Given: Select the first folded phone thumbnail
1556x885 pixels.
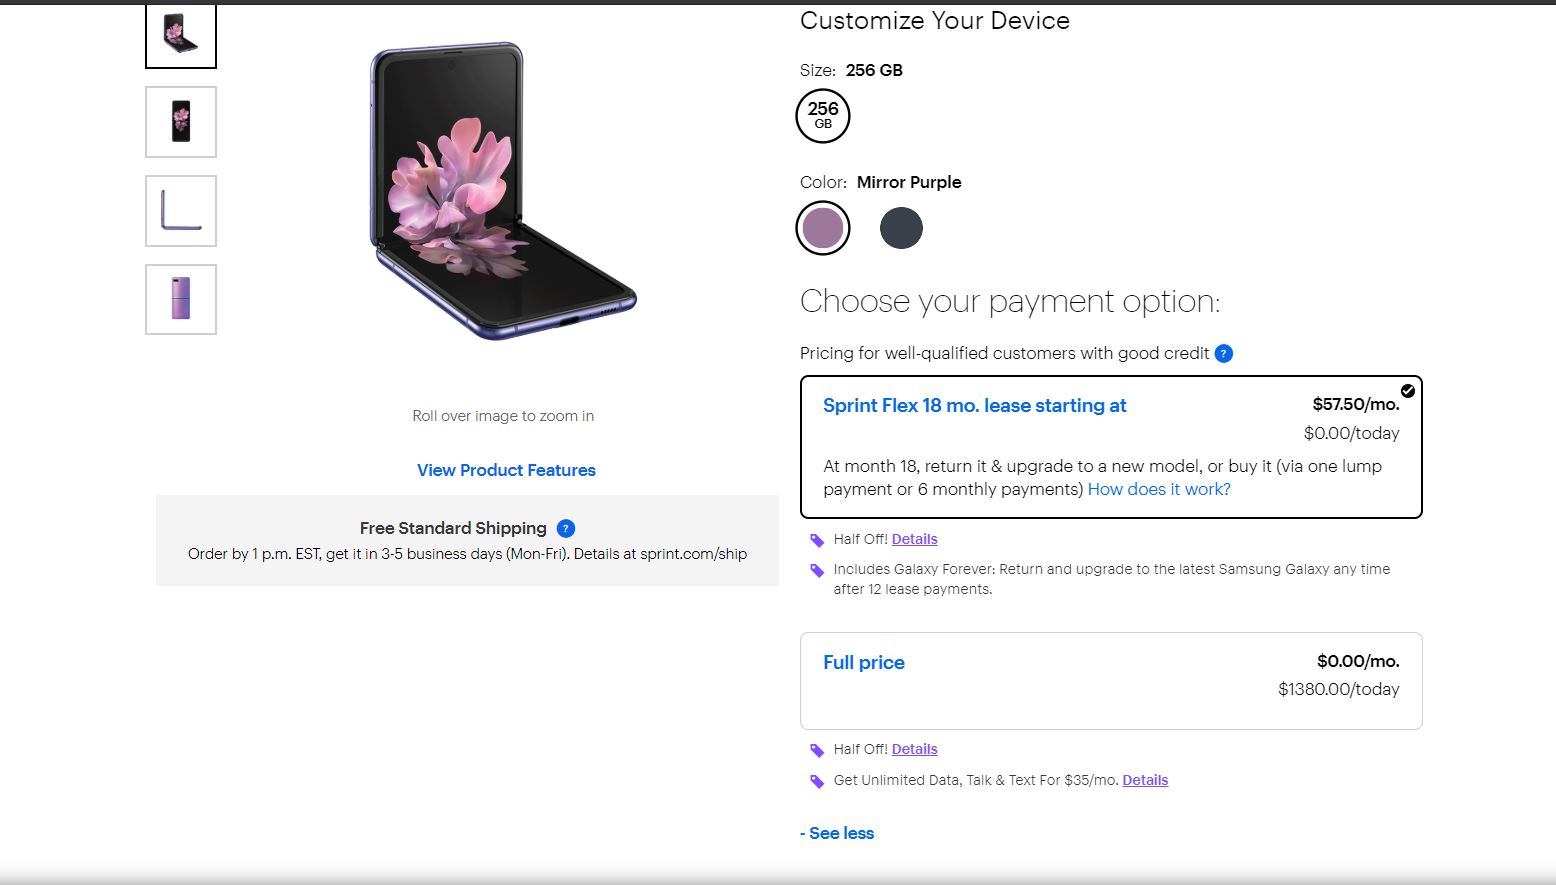Looking at the screenshot, I should point(181,35).
